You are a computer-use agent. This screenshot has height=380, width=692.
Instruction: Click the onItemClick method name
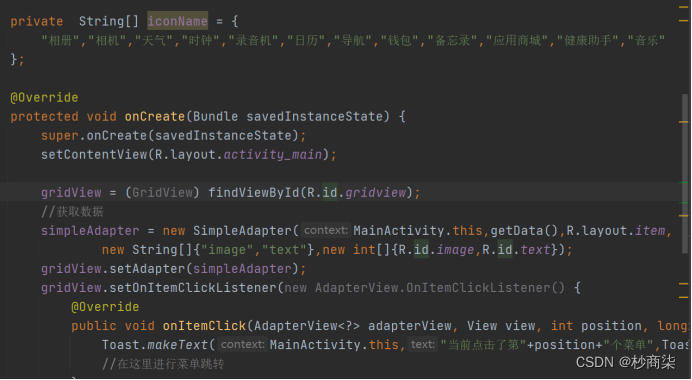point(204,326)
